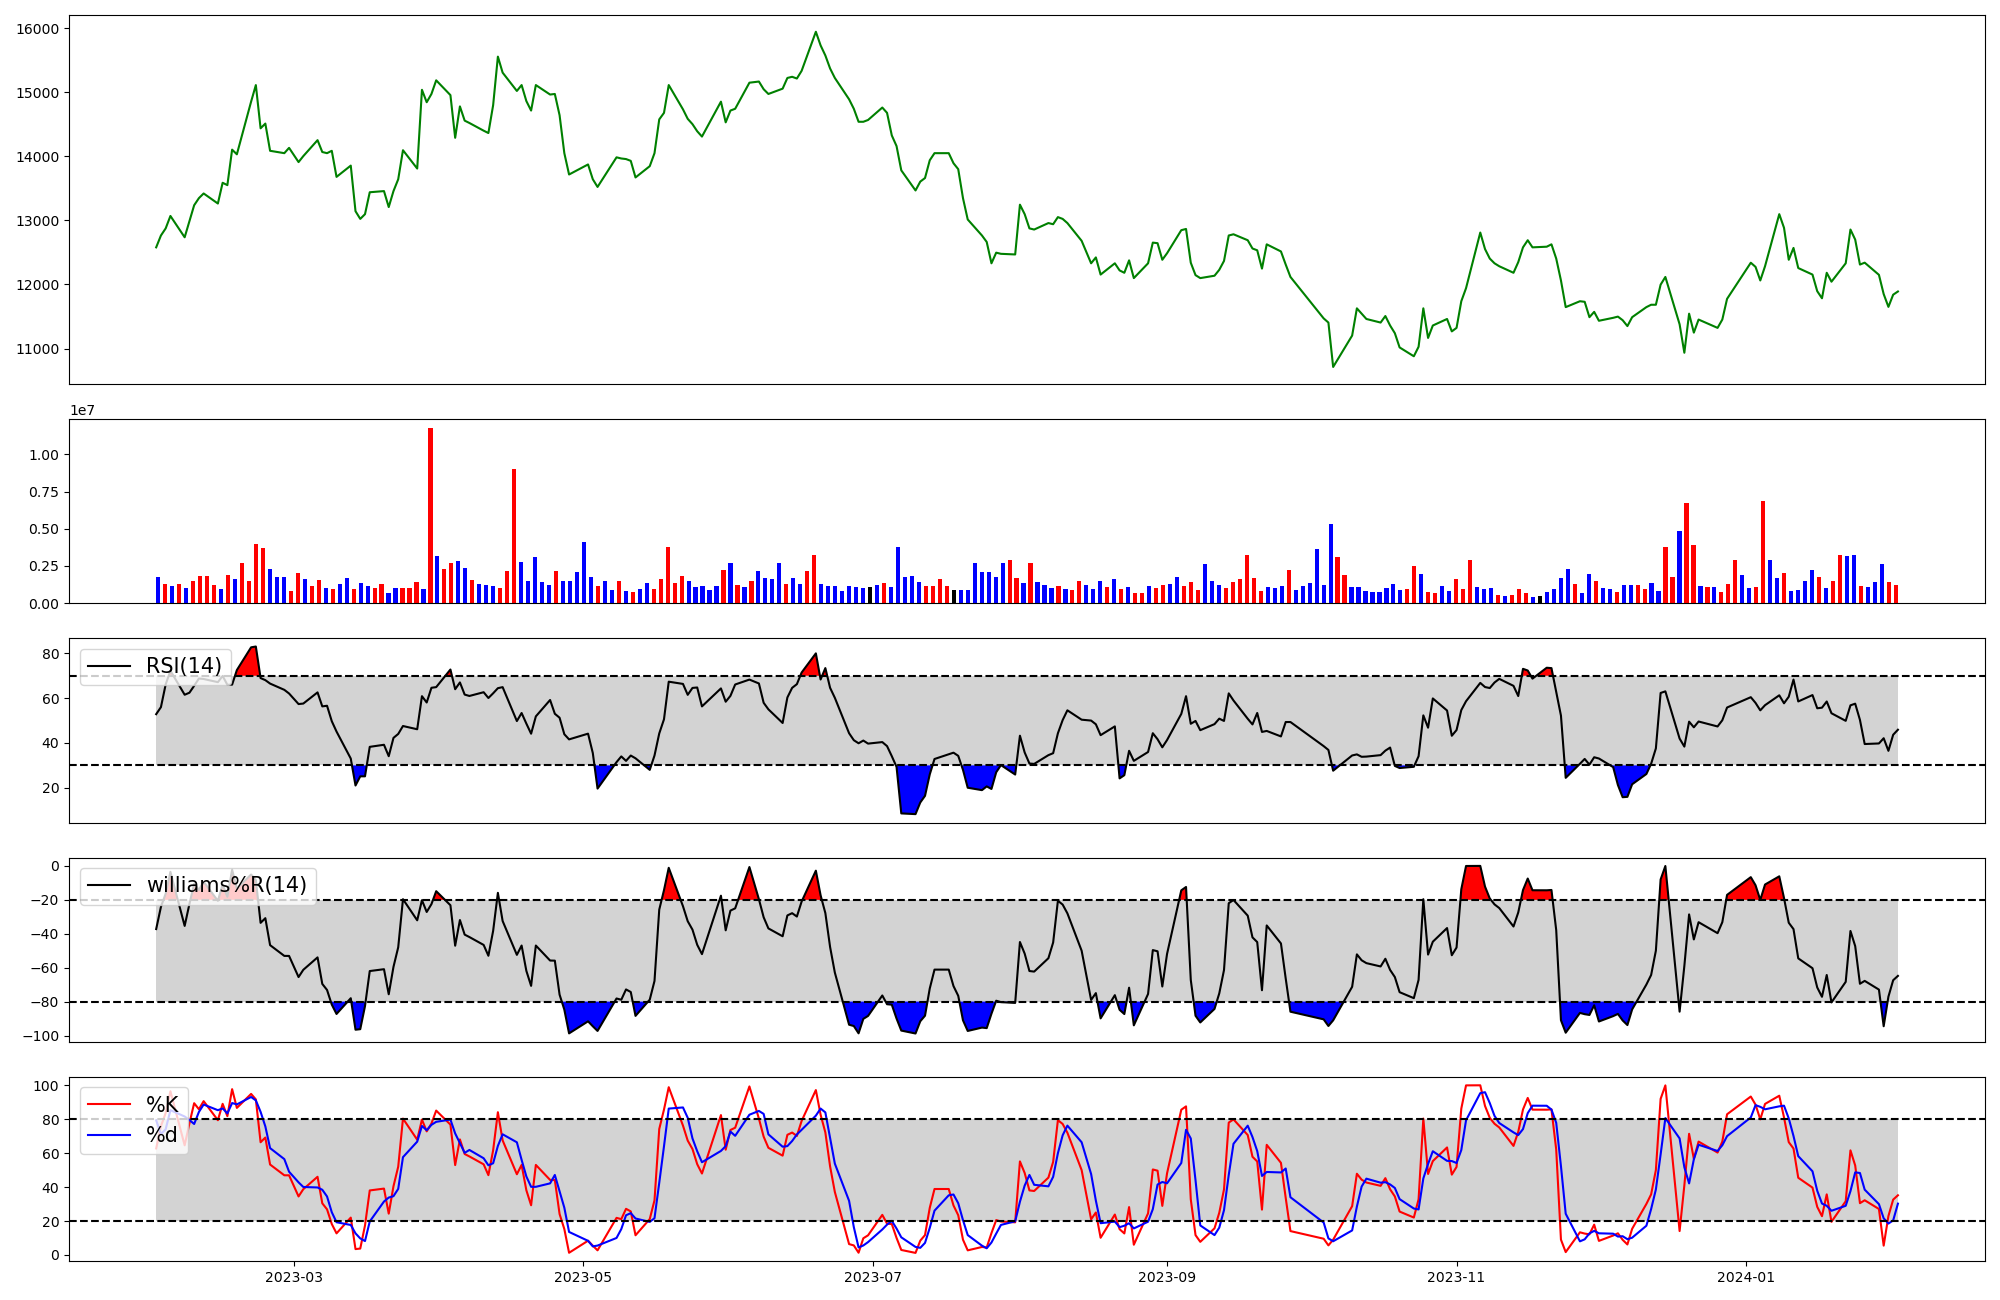This screenshot has height=1300, width=2000.
Task: Click the williams%R(14) legend label
Action: pyautogui.click(x=226, y=885)
